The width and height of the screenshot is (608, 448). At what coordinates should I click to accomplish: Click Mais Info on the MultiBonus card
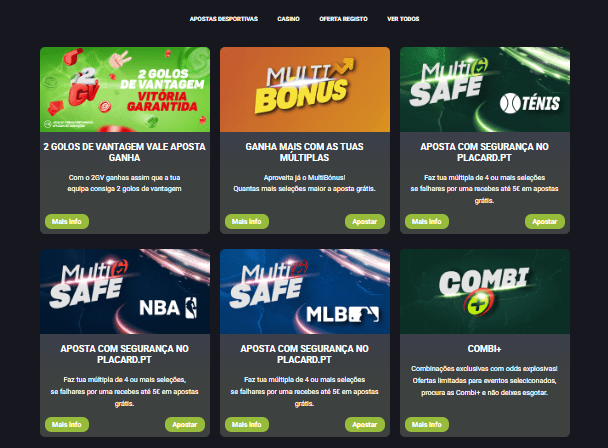pyautogui.click(x=247, y=221)
